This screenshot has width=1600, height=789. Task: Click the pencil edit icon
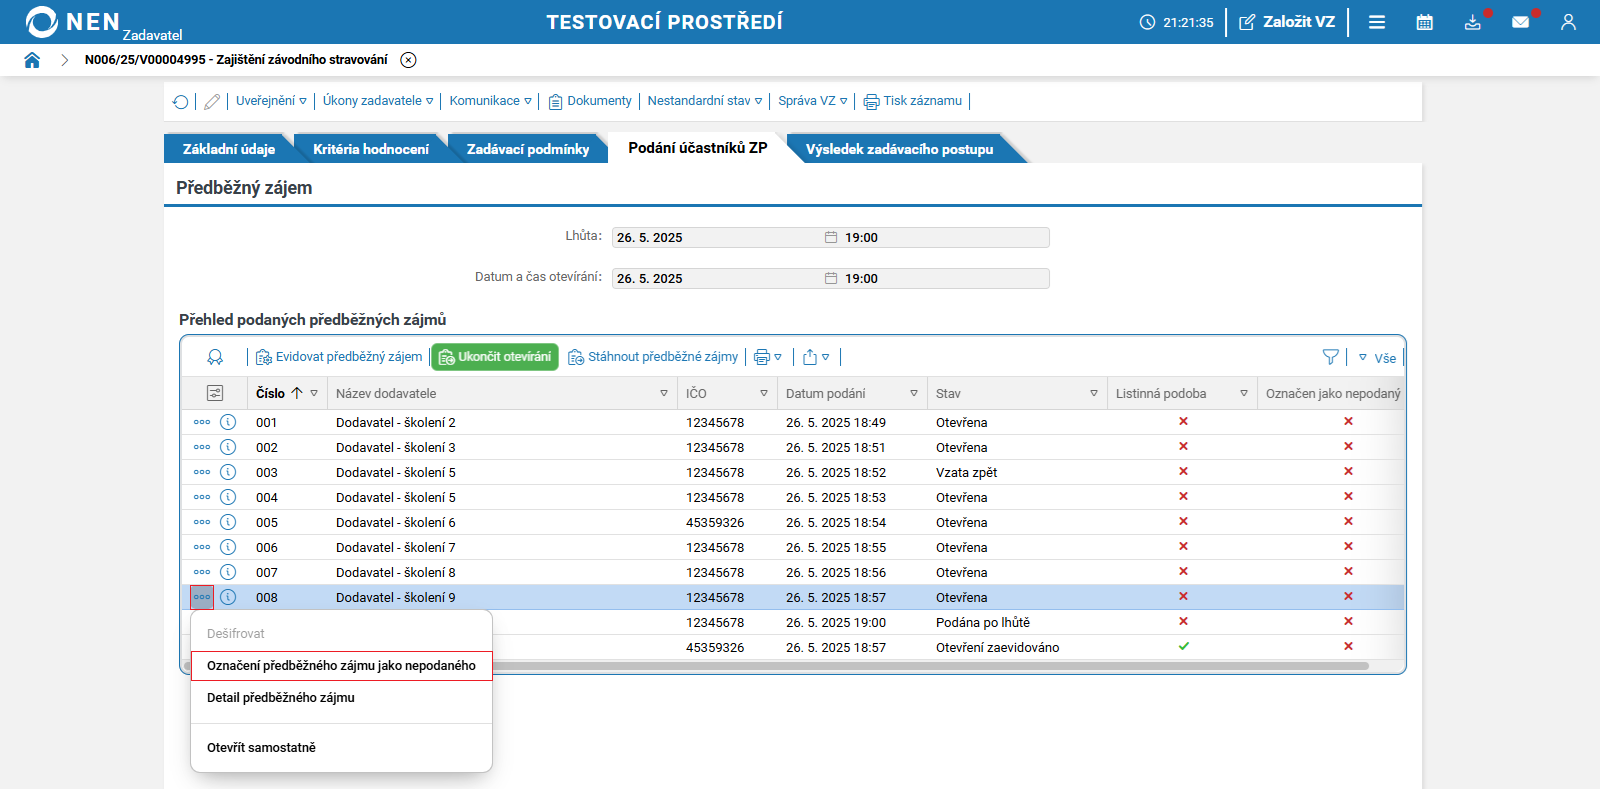coord(212,101)
